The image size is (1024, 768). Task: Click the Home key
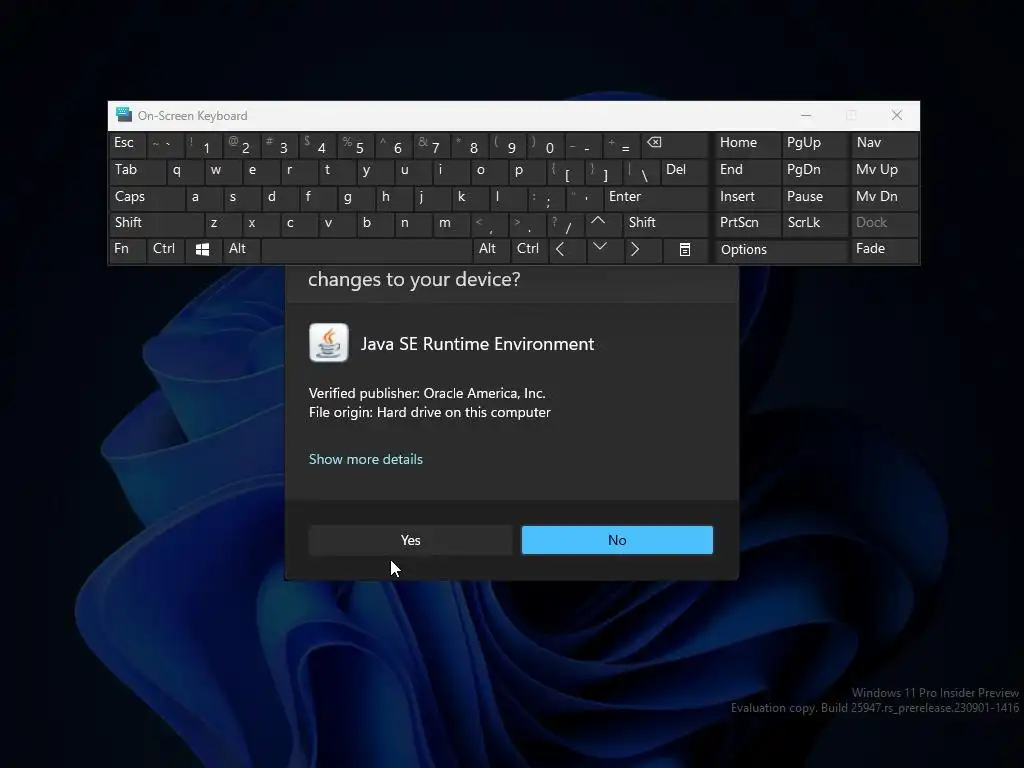pyautogui.click(x=746, y=144)
